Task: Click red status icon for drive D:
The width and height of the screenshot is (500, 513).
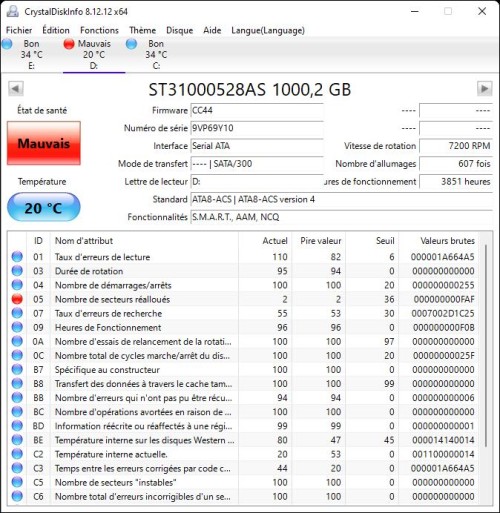Action: click(69, 44)
